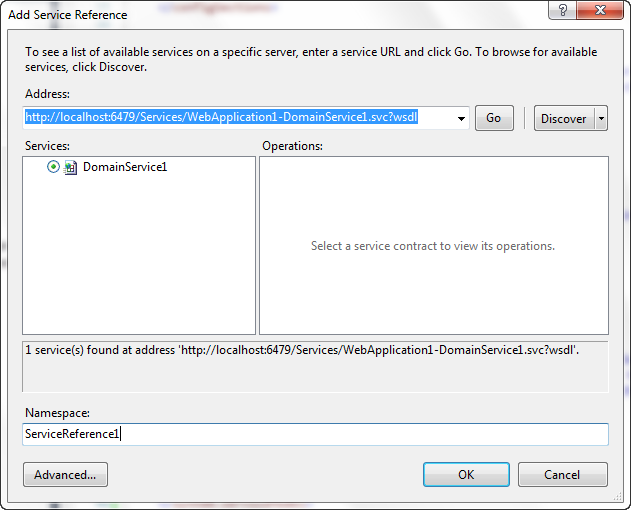
Task: Select the DomainService1 tree item label
Action: point(125,167)
